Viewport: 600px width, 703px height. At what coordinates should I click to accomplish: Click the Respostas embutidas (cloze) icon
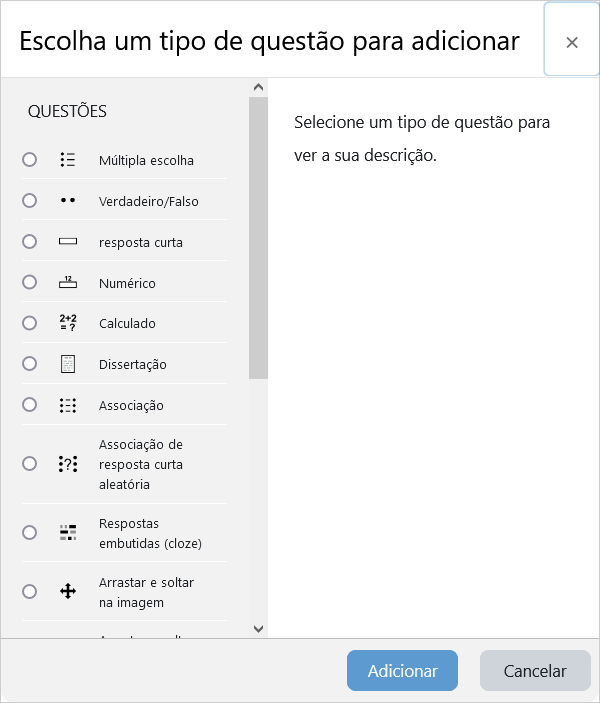(x=68, y=532)
